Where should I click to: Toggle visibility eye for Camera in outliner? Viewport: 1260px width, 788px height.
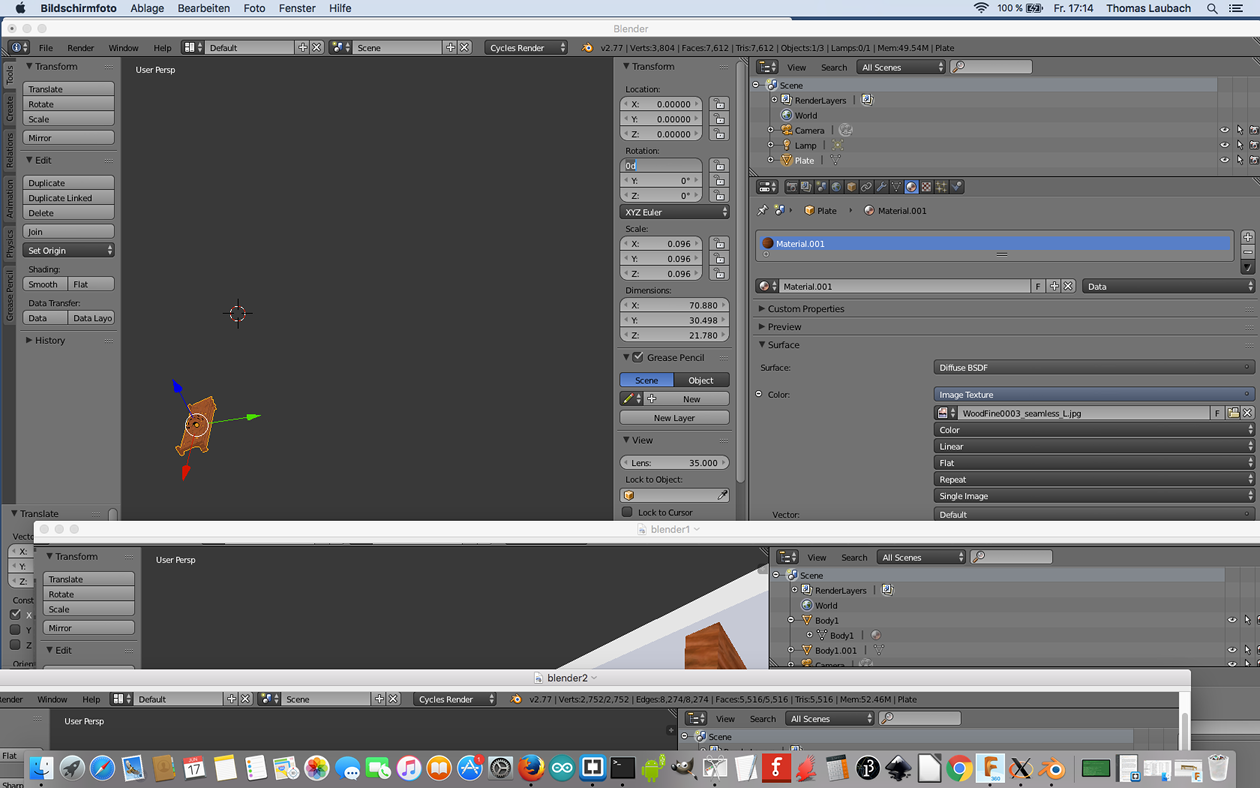tap(1224, 130)
